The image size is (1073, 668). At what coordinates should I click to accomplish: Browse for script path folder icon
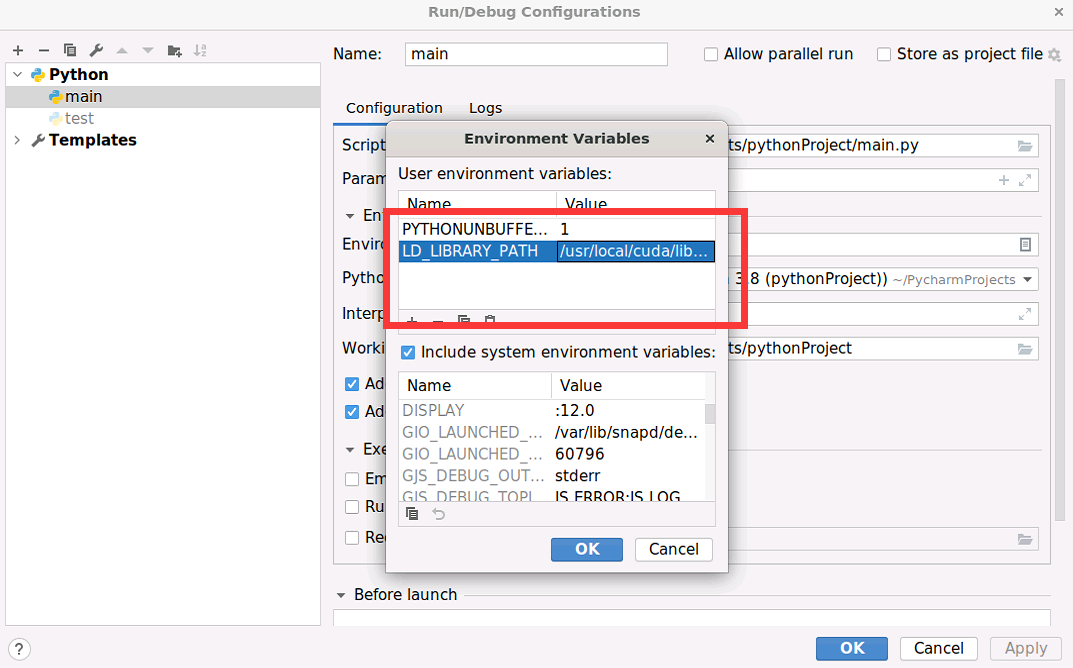pyautogui.click(x=1024, y=146)
